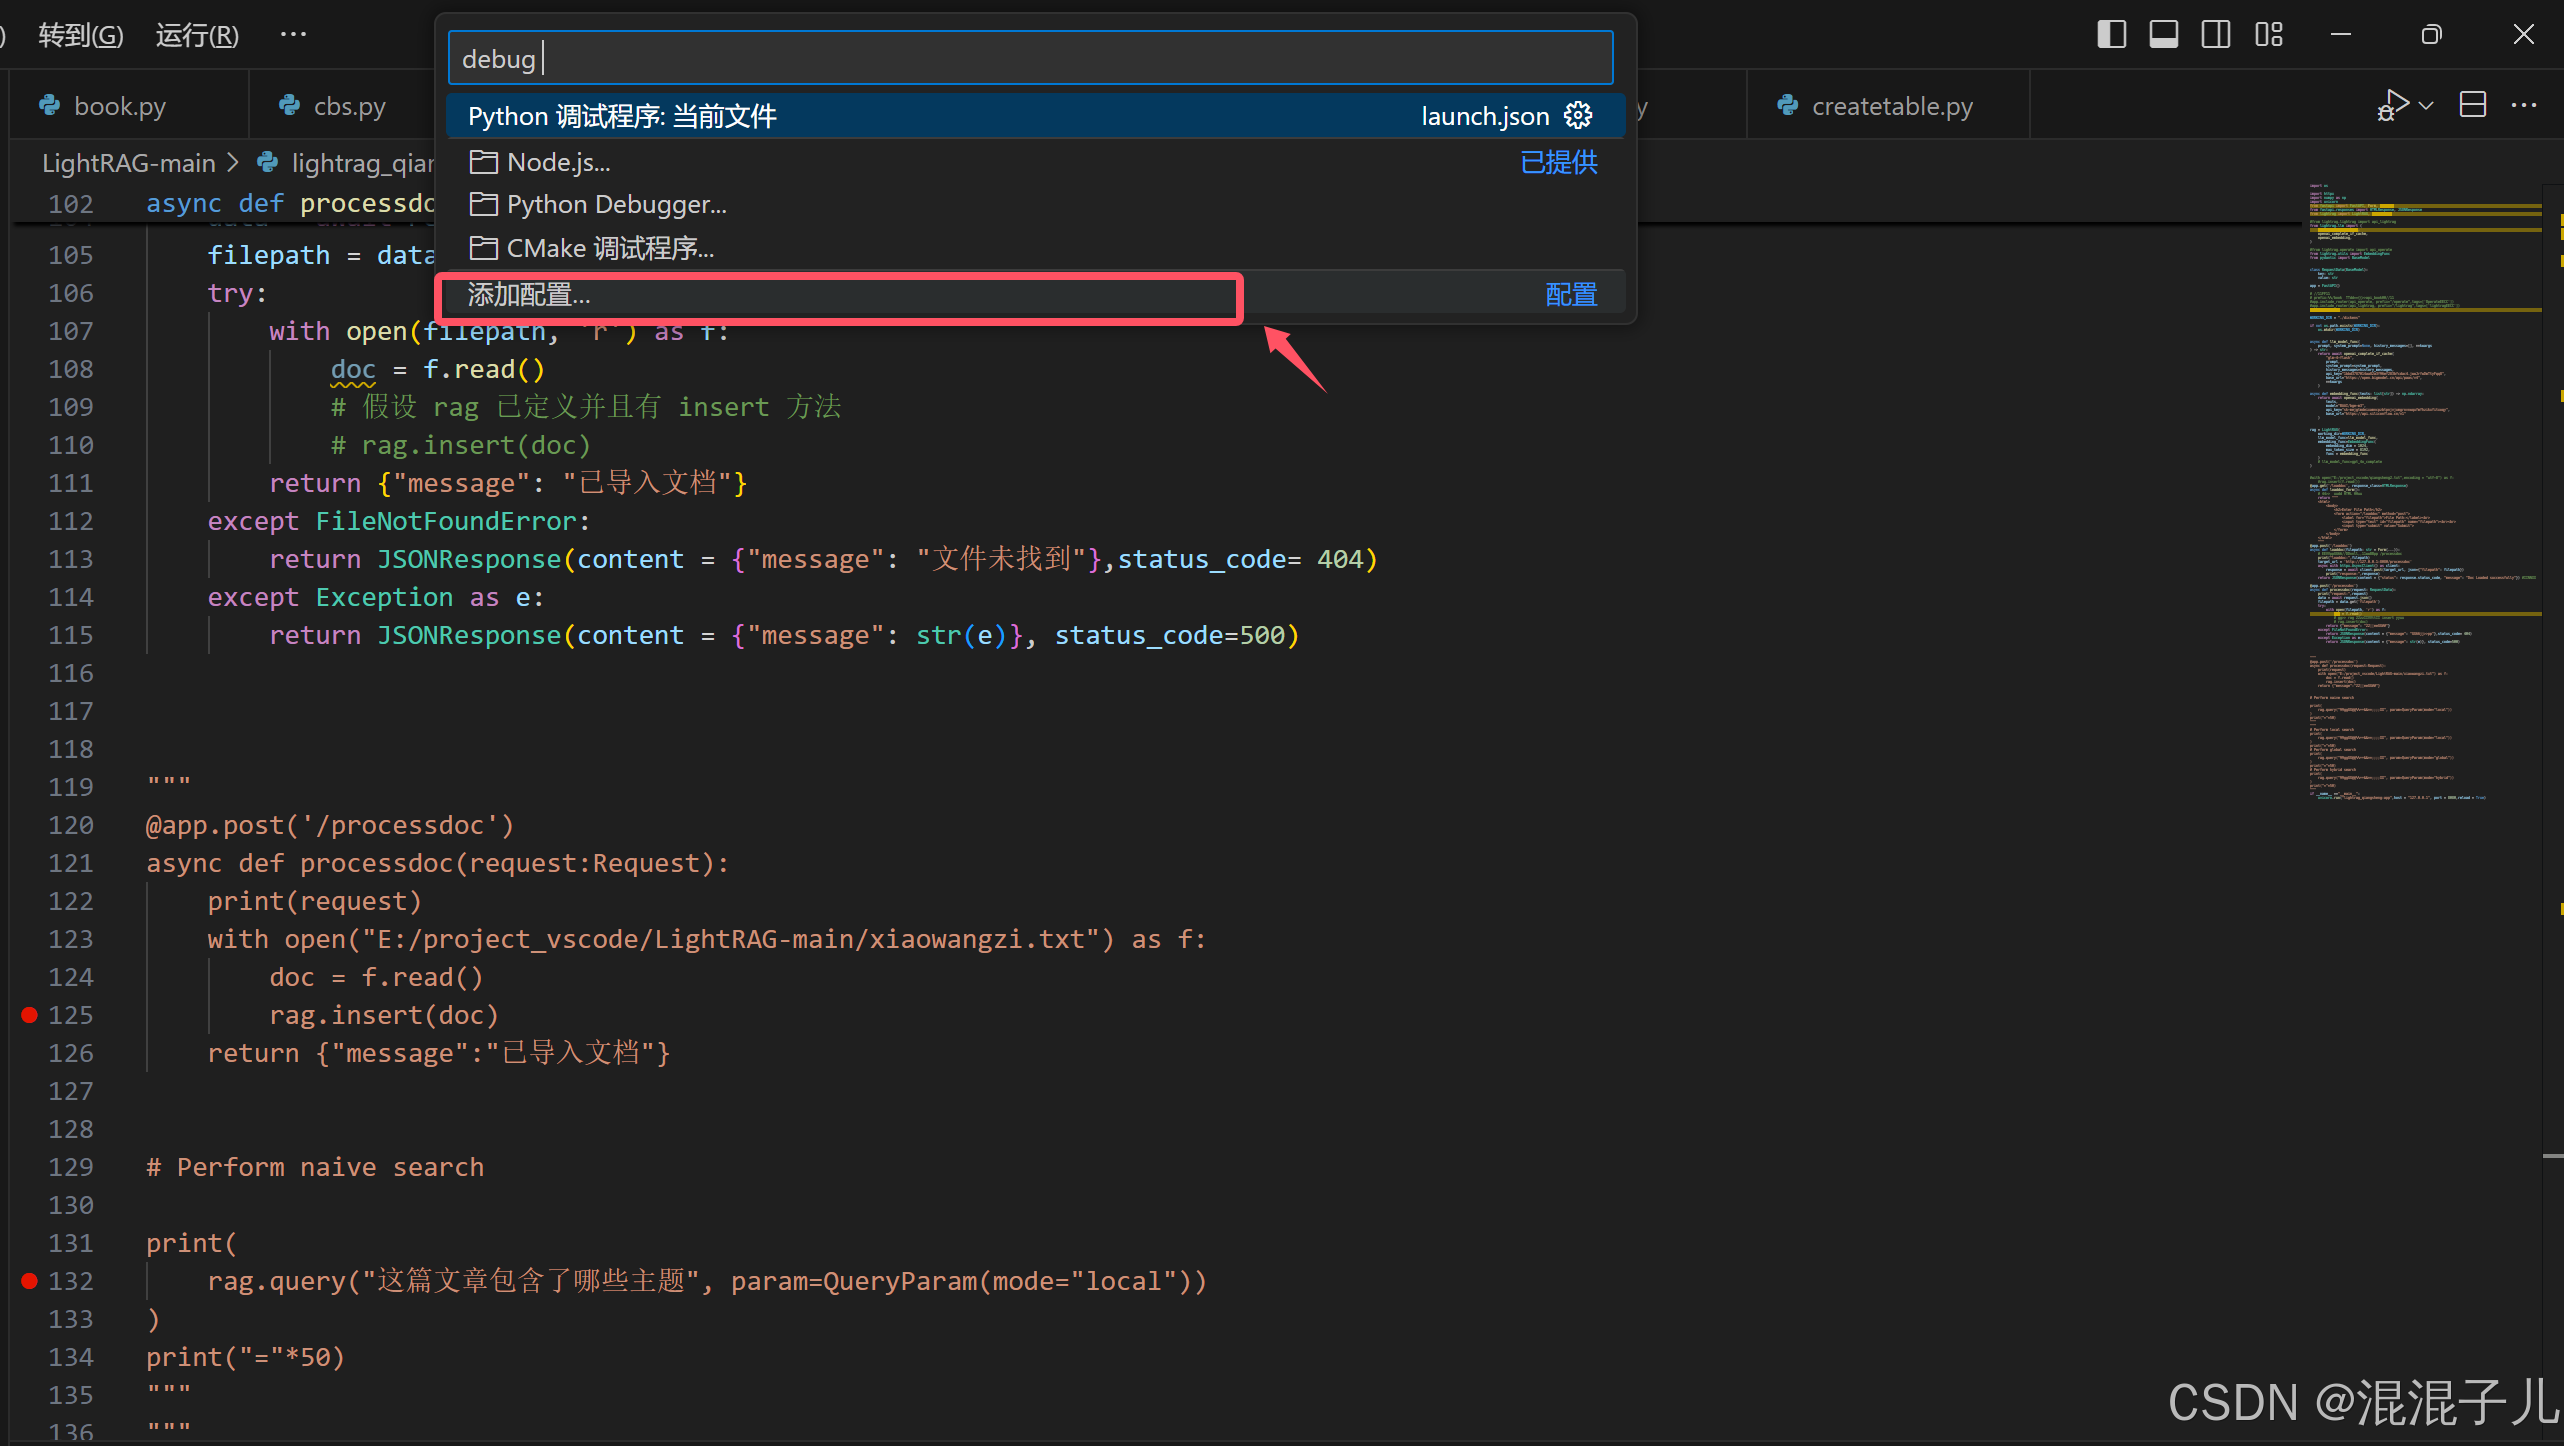This screenshot has width=2564, height=1446.
Task: Restore down the window
Action: pyautogui.click(x=2431, y=35)
